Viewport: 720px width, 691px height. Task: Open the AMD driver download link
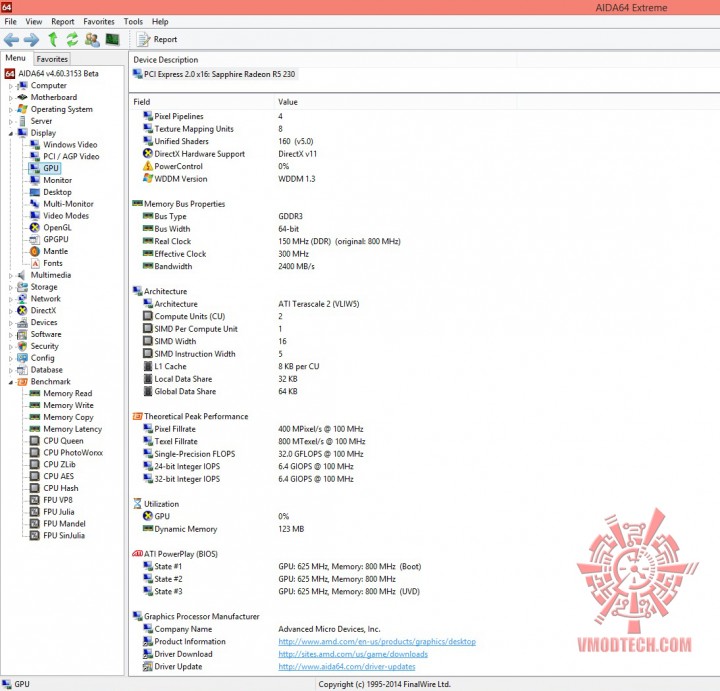tap(353, 654)
